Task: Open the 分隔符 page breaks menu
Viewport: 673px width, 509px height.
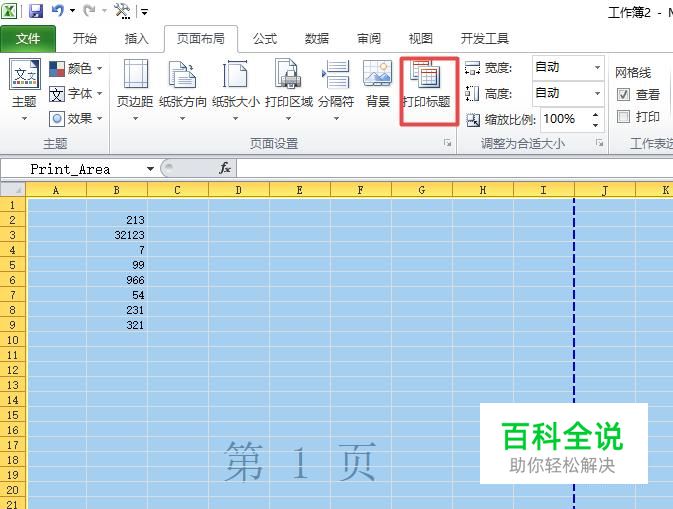Action: (336, 90)
